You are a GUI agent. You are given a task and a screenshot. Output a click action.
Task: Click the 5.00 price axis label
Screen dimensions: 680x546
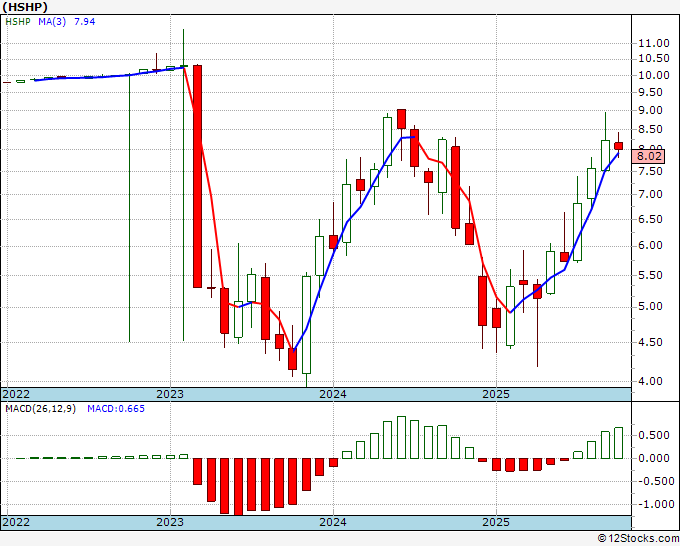[x=650, y=307]
